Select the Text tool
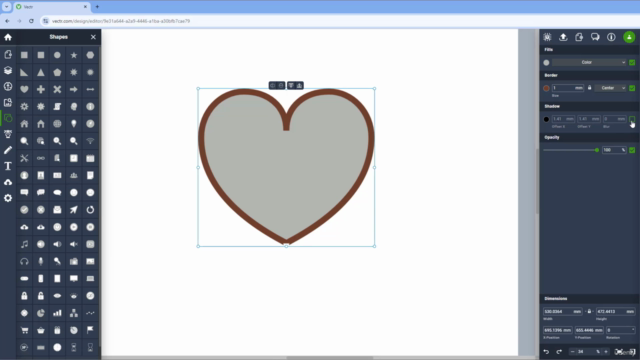Image resolution: width=640 pixels, height=360 pixels. pyautogui.click(x=8, y=166)
